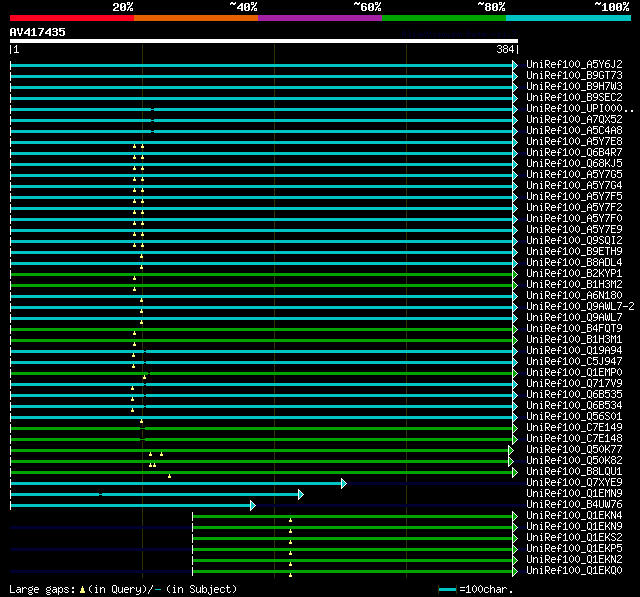Screen dimensions: 640x597
Task: Click the white query sequence bar
Action: pos(263,41)
